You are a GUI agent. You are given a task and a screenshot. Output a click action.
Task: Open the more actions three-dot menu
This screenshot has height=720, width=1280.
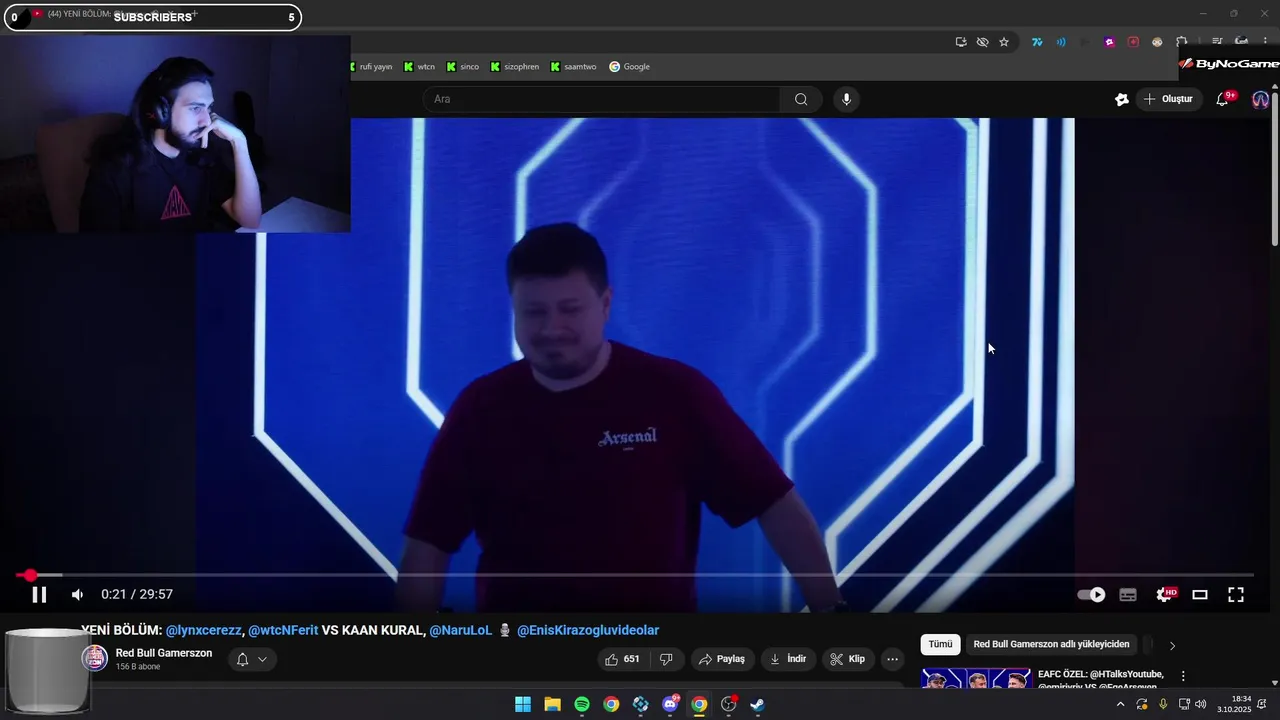tap(892, 659)
